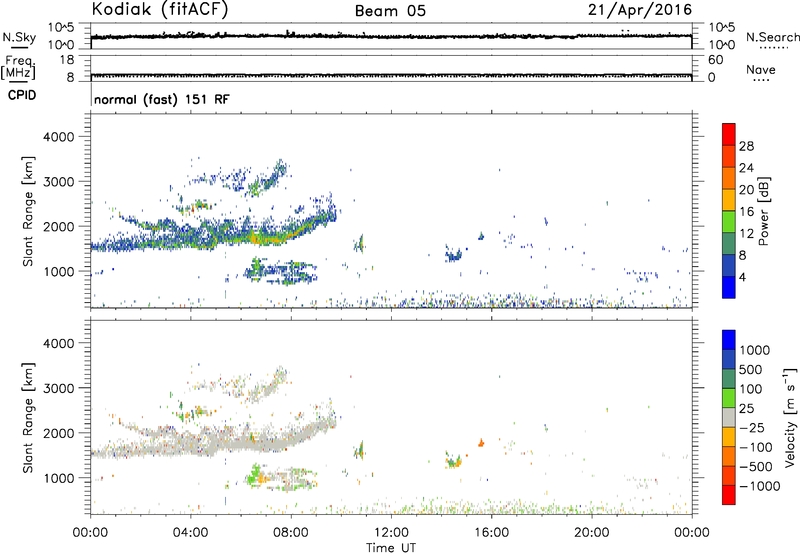This screenshot has height=554, width=800.
Task: Click the '04:00' time axis tick
Action: pyautogui.click(x=190, y=533)
